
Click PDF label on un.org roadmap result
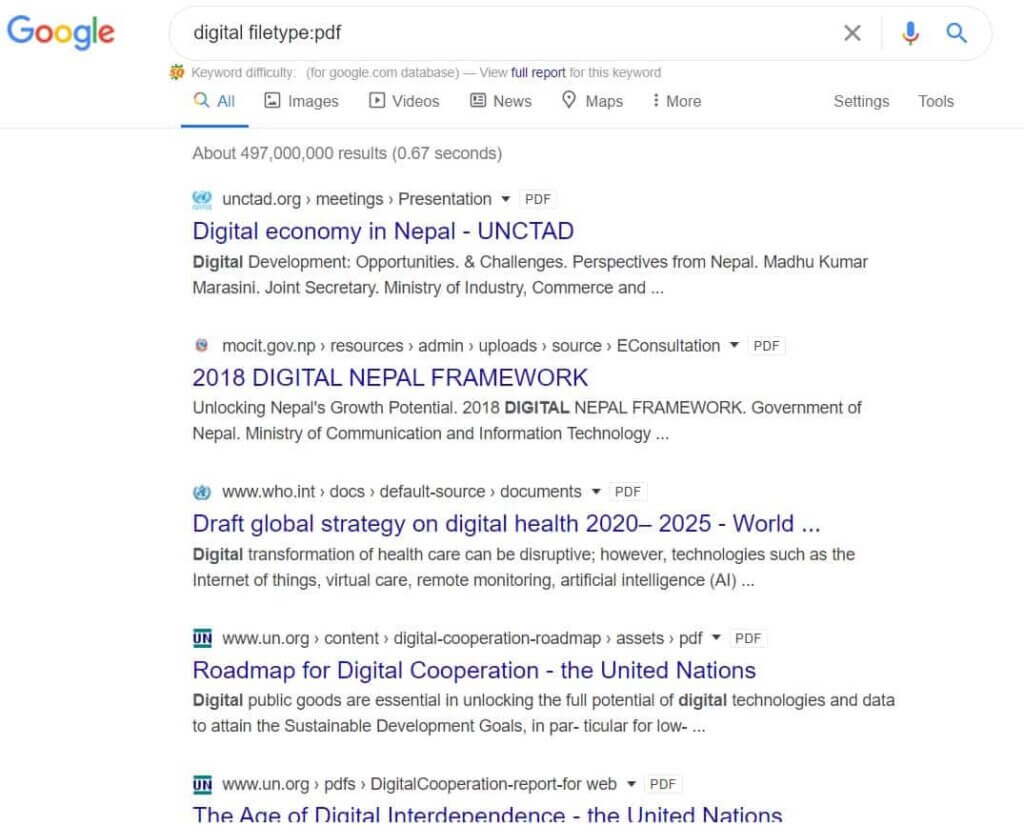(748, 638)
